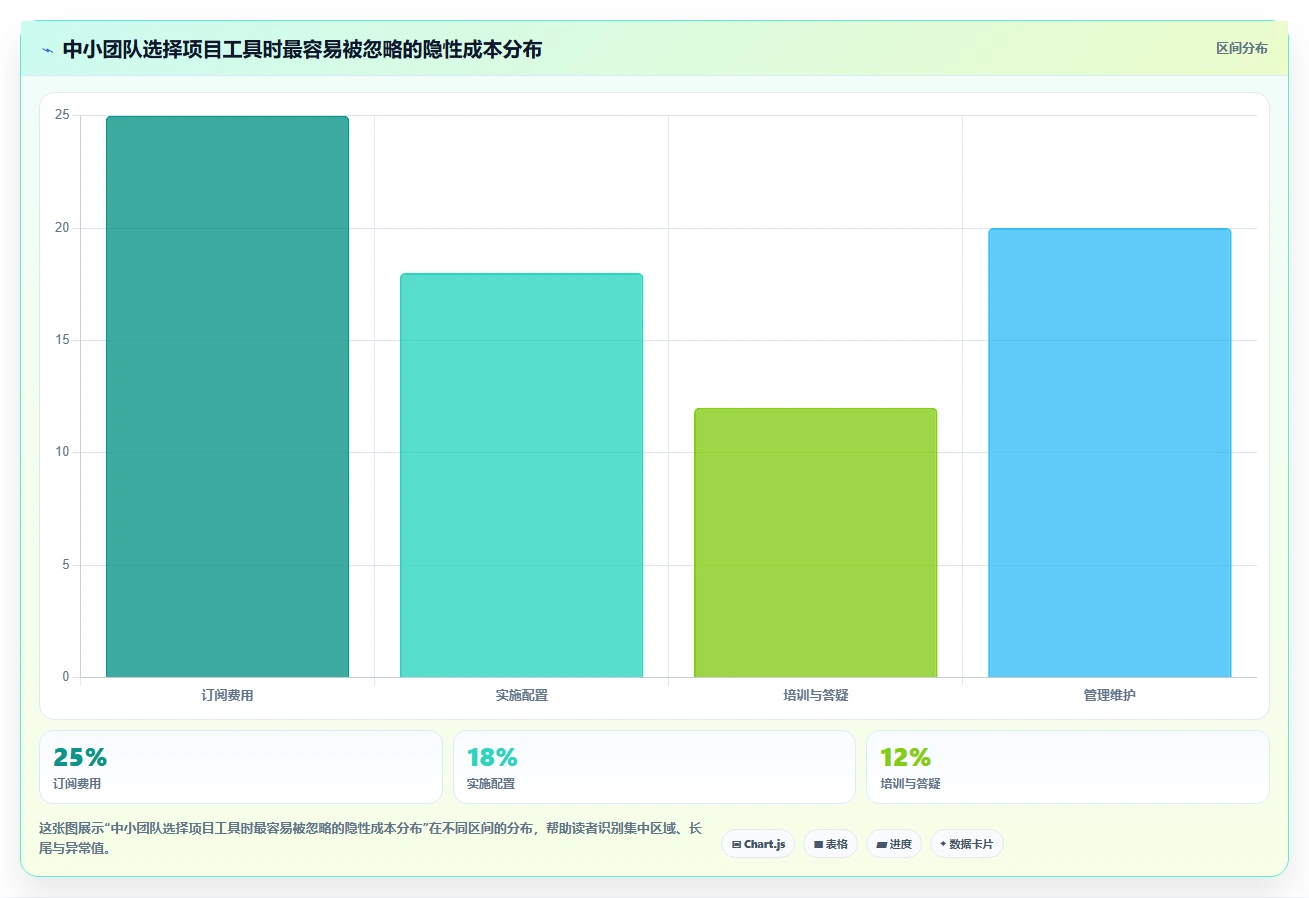Click the green 培训与答疑 bar
The width and height of the screenshot is (1309, 898).
click(x=815, y=543)
